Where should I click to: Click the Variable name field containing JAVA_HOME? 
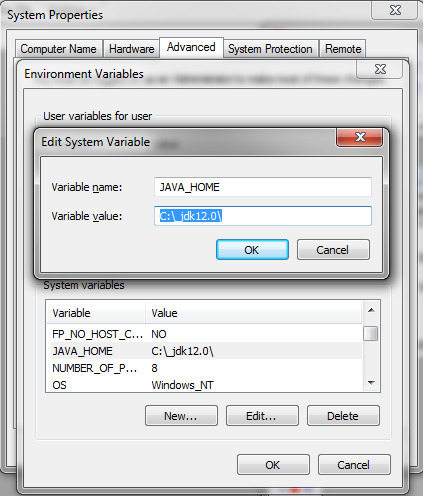[263, 187]
